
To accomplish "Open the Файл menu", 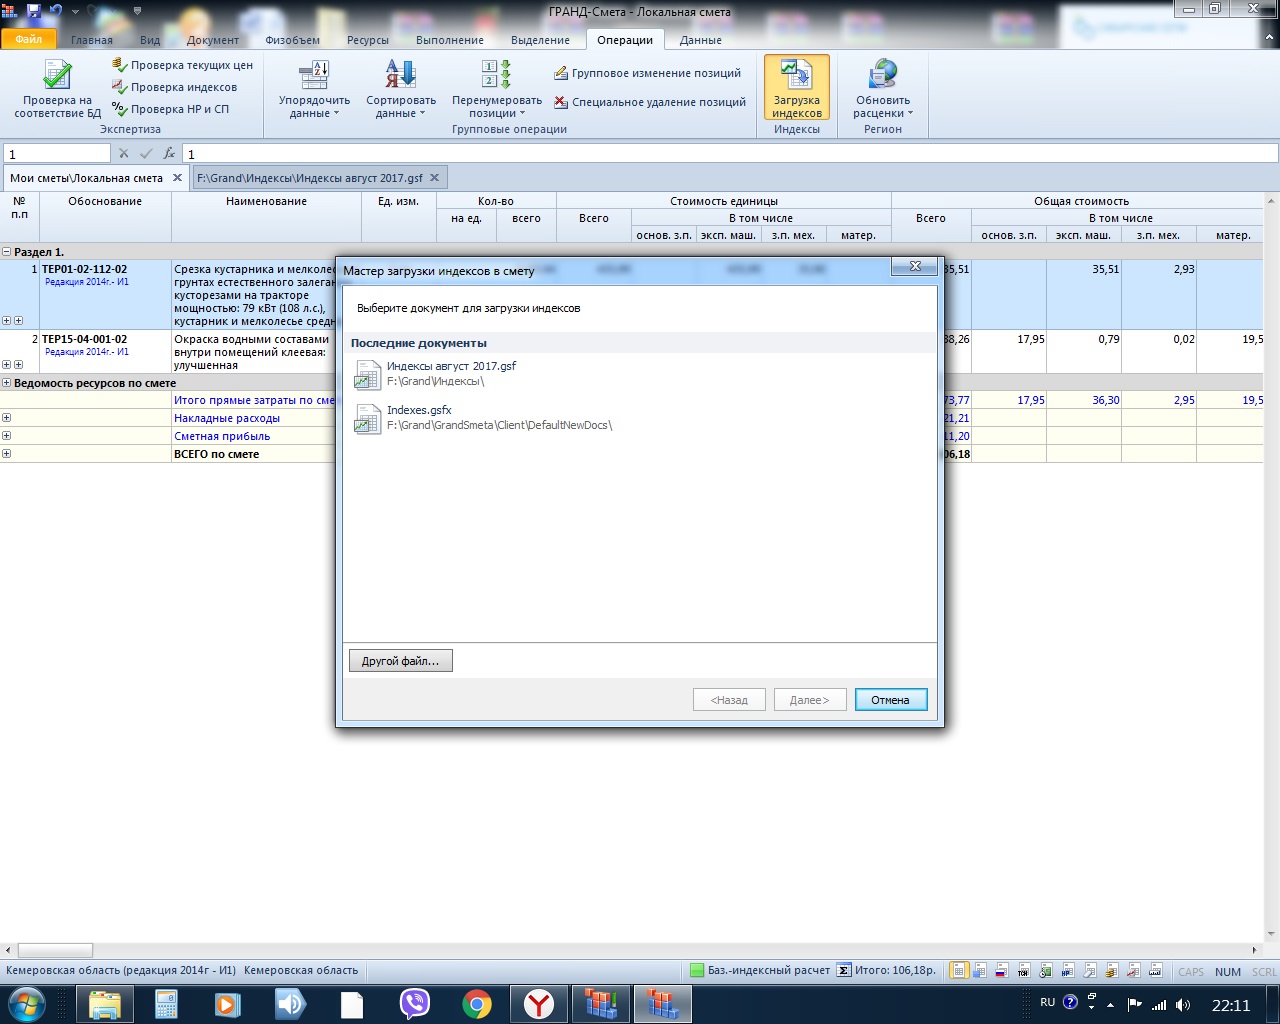I will coord(29,40).
